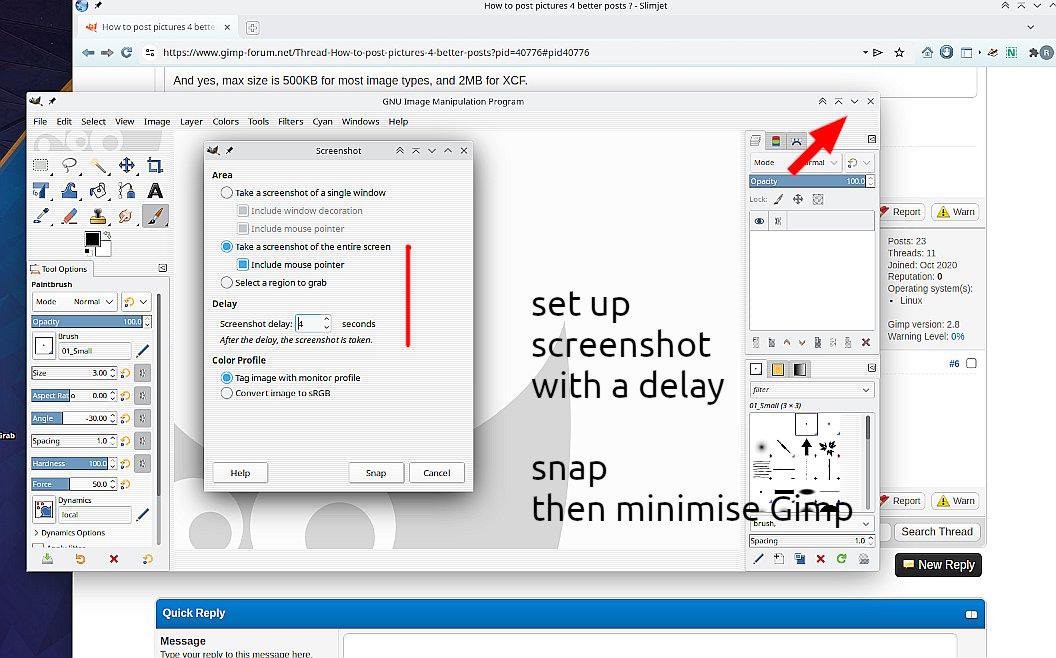Choose Take a screenshot of the entire screen

tap(306, 246)
